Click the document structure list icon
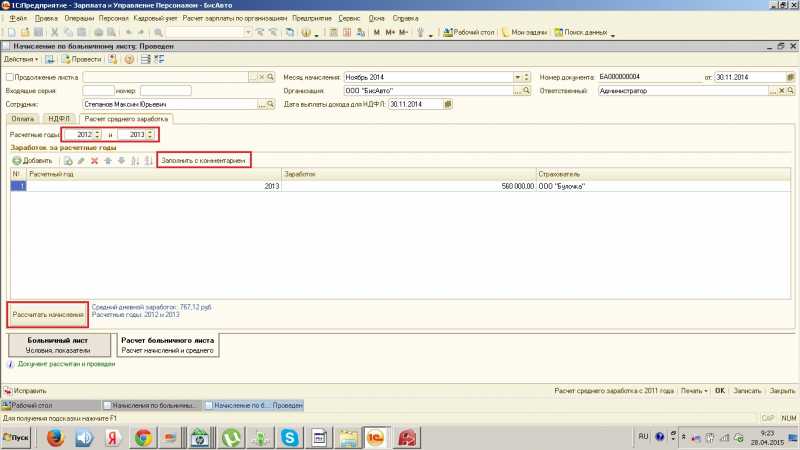 145,59
